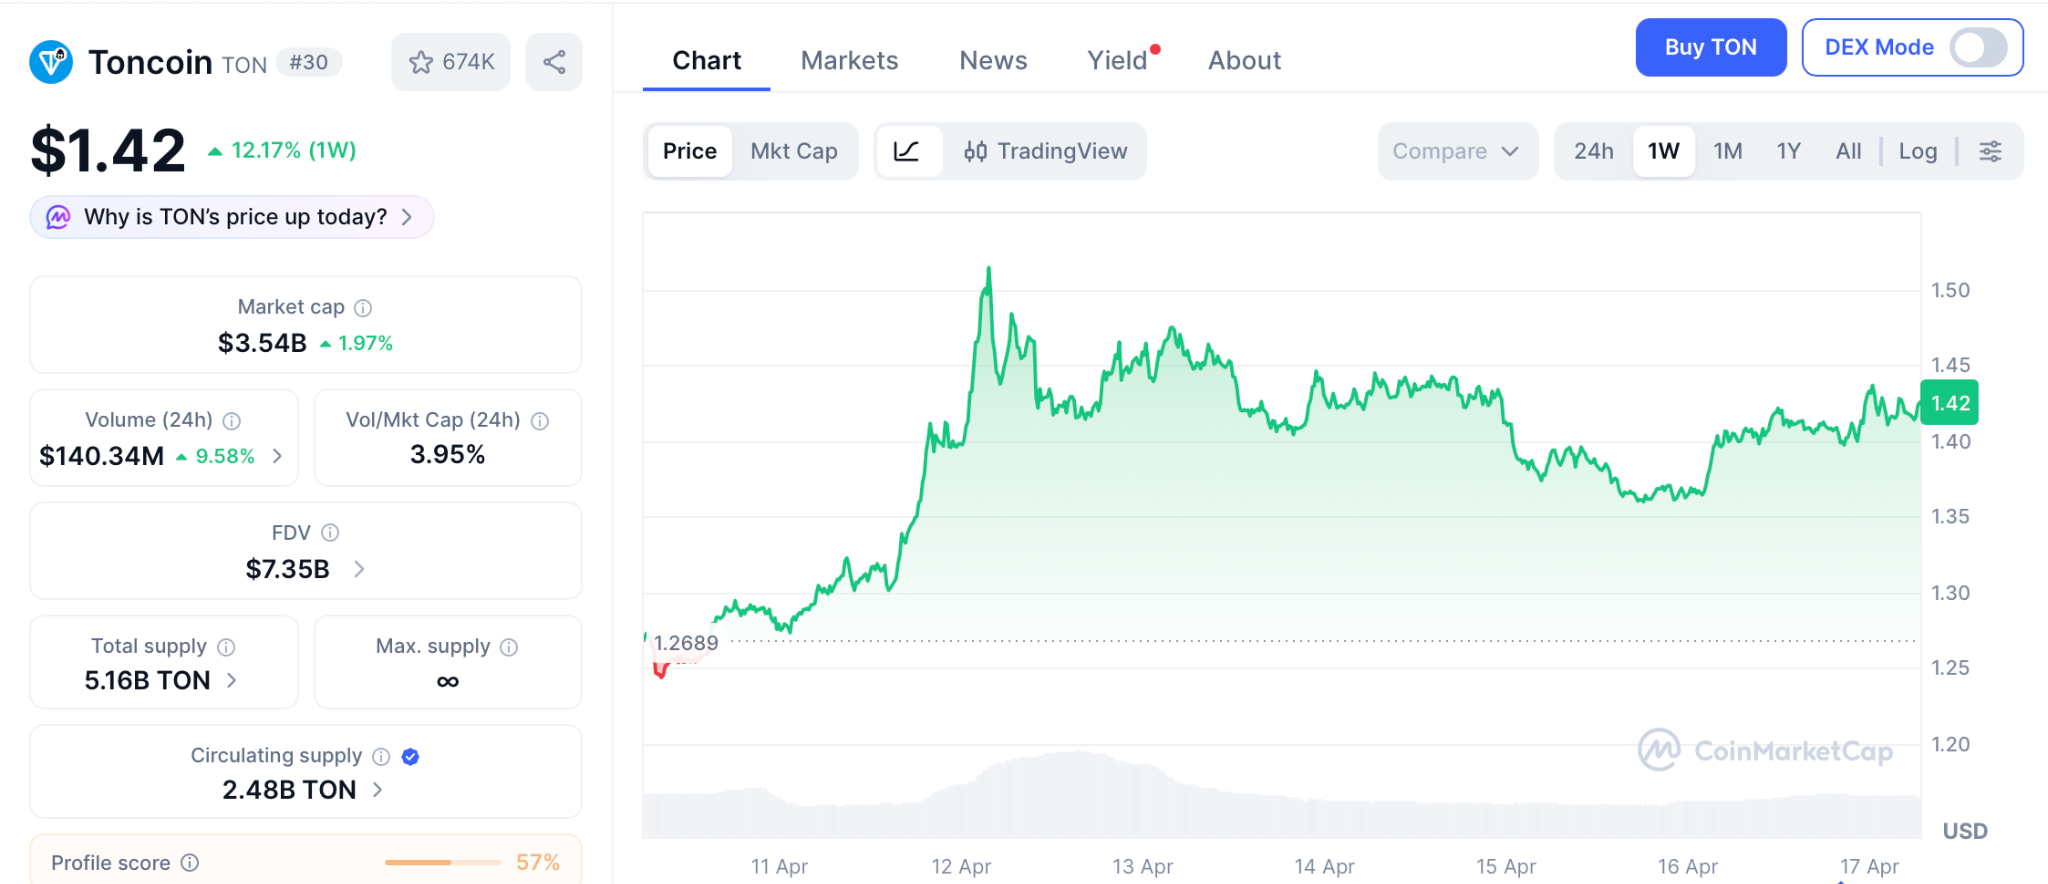Open the Compare dropdown
The width and height of the screenshot is (2048, 884).
(x=1456, y=151)
